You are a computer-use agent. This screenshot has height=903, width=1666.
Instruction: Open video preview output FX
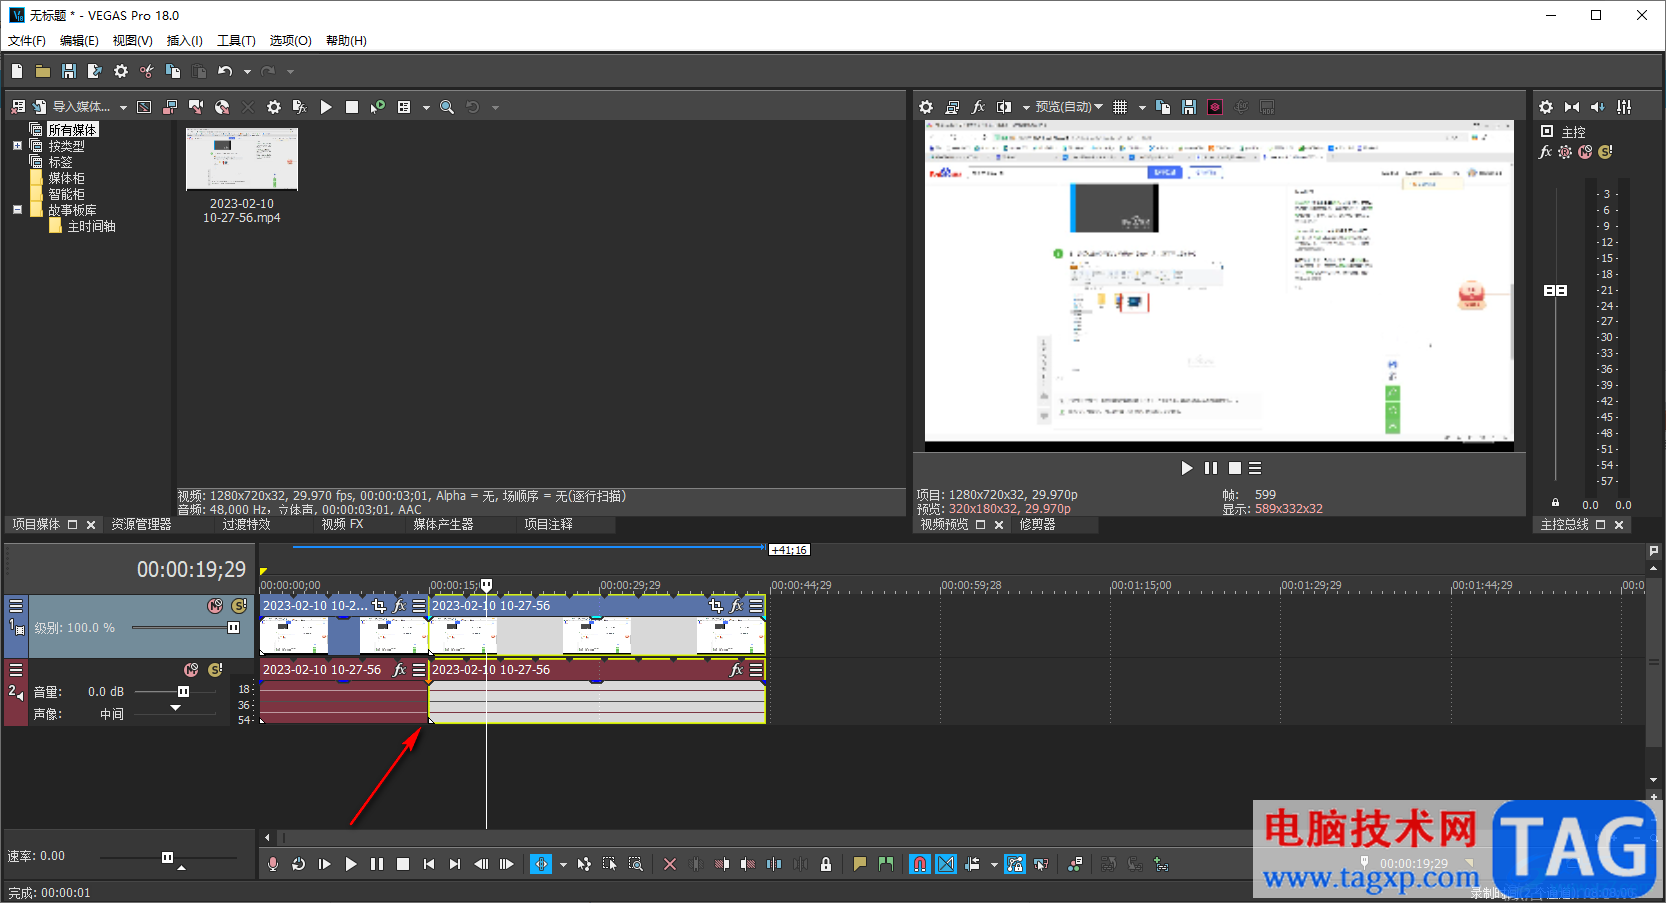[x=978, y=107]
